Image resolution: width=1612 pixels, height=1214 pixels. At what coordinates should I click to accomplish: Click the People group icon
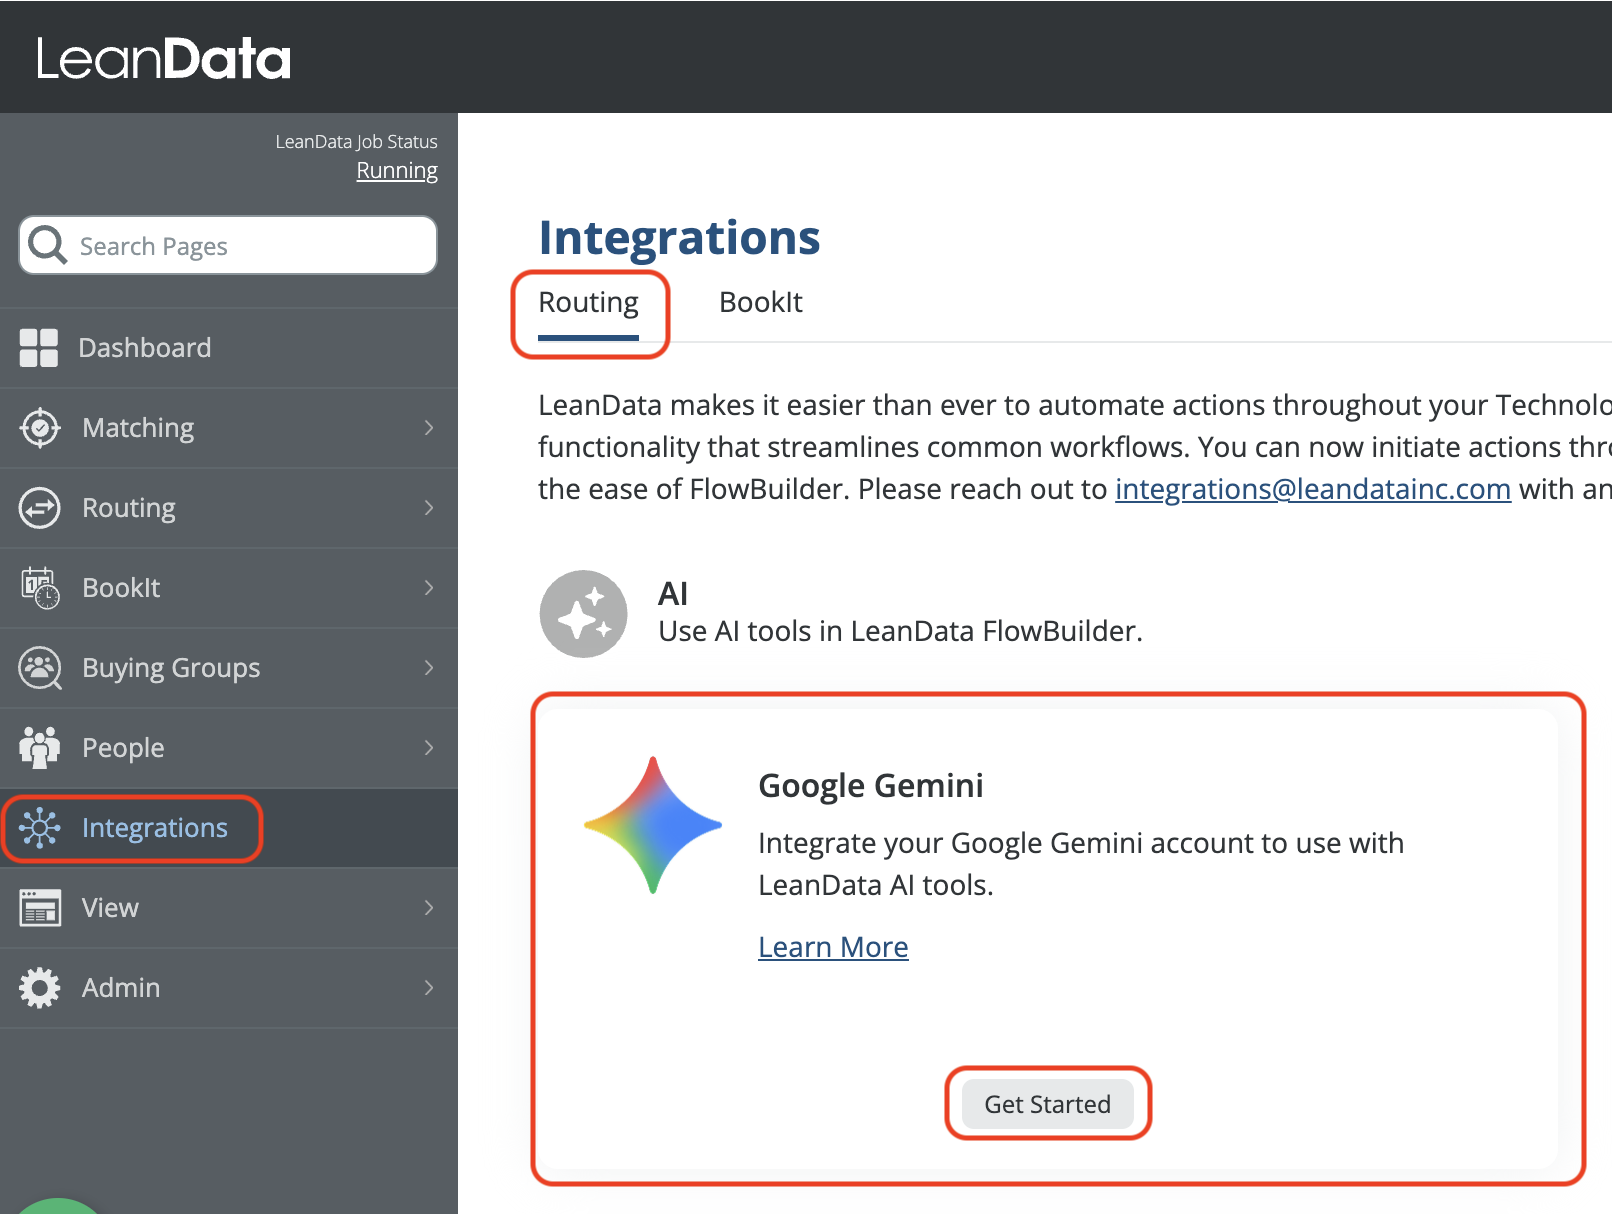coord(40,748)
